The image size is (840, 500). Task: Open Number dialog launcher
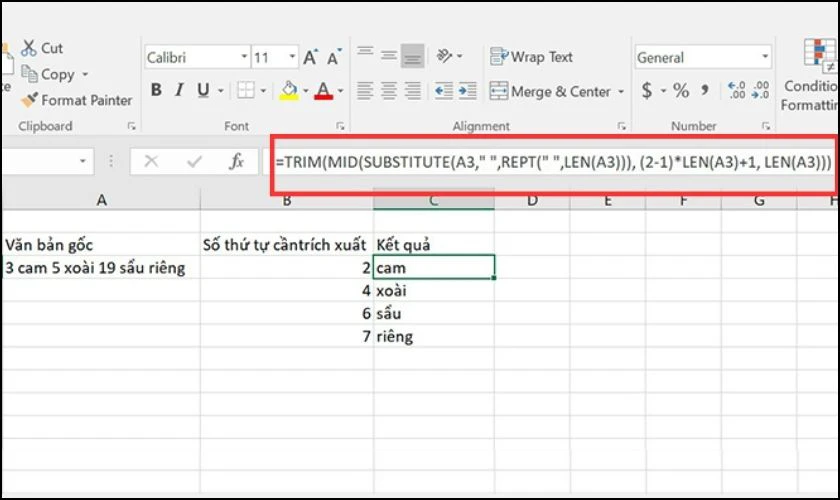pyautogui.click(x=766, y=126)
